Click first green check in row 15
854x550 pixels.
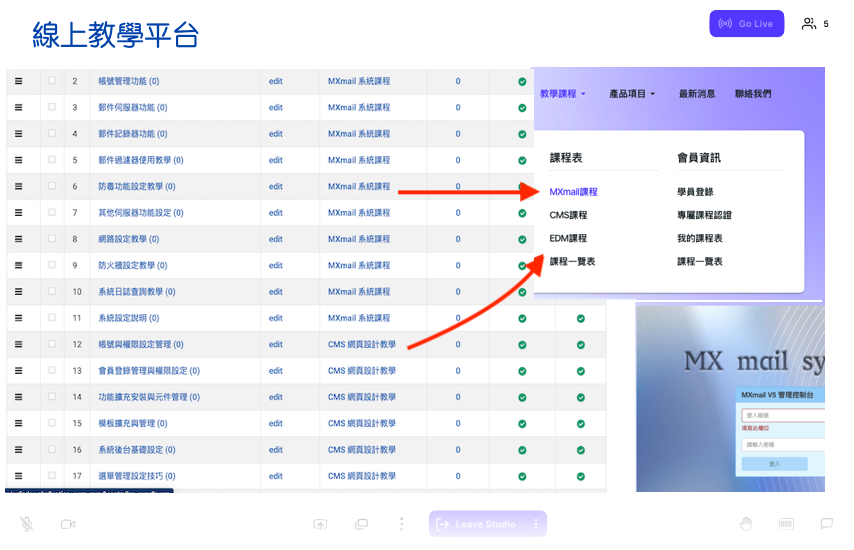tap(522, 424)
